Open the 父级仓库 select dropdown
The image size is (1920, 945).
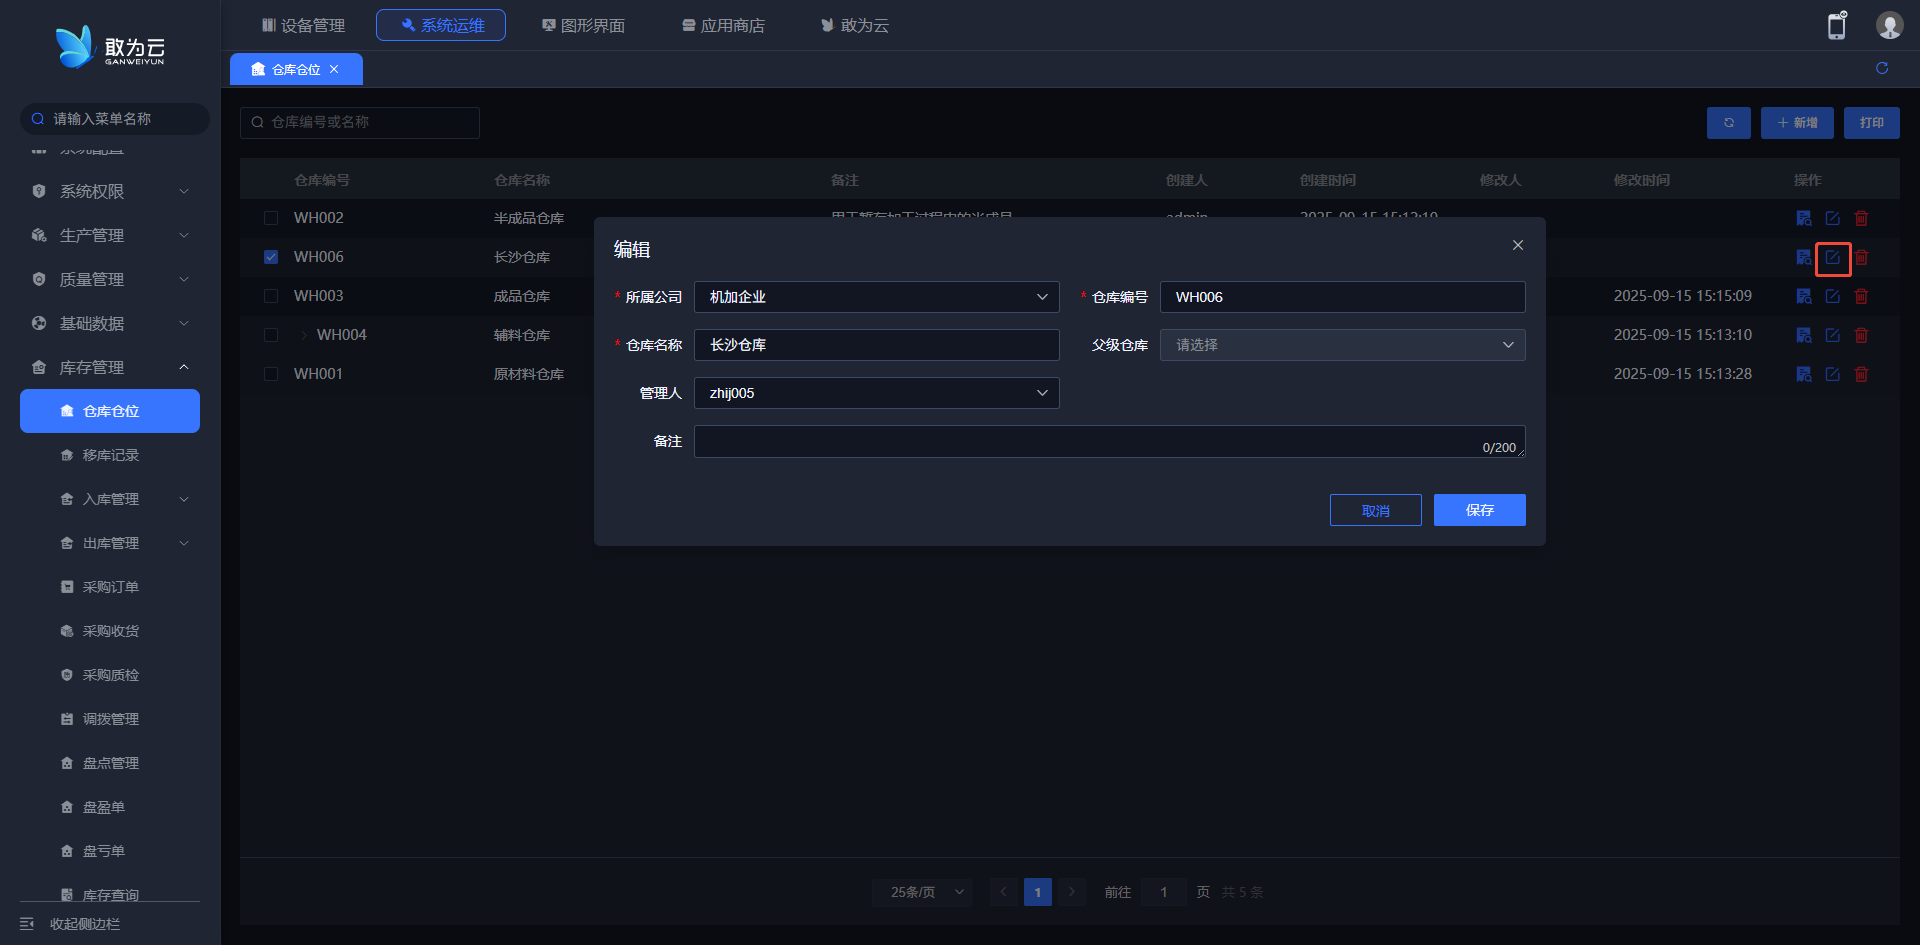pos(1342,345)
